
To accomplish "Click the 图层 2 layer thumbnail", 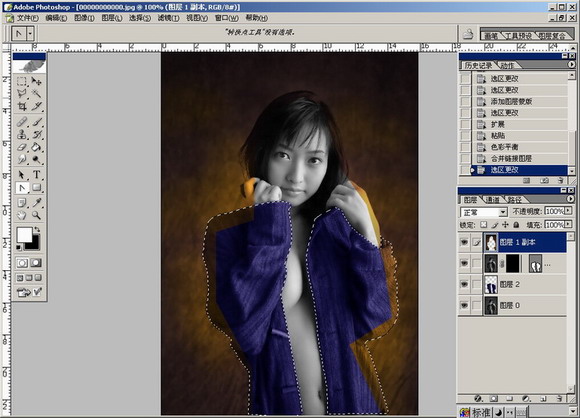I will coord(491,284).
